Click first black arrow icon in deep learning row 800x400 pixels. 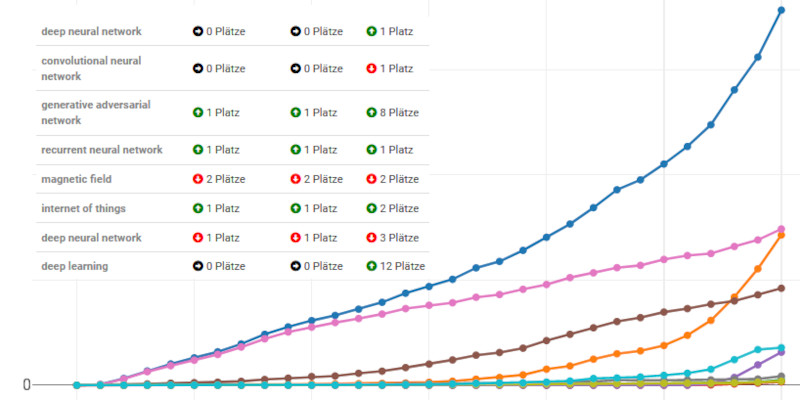pyautogui.click(x=198, y=266)
